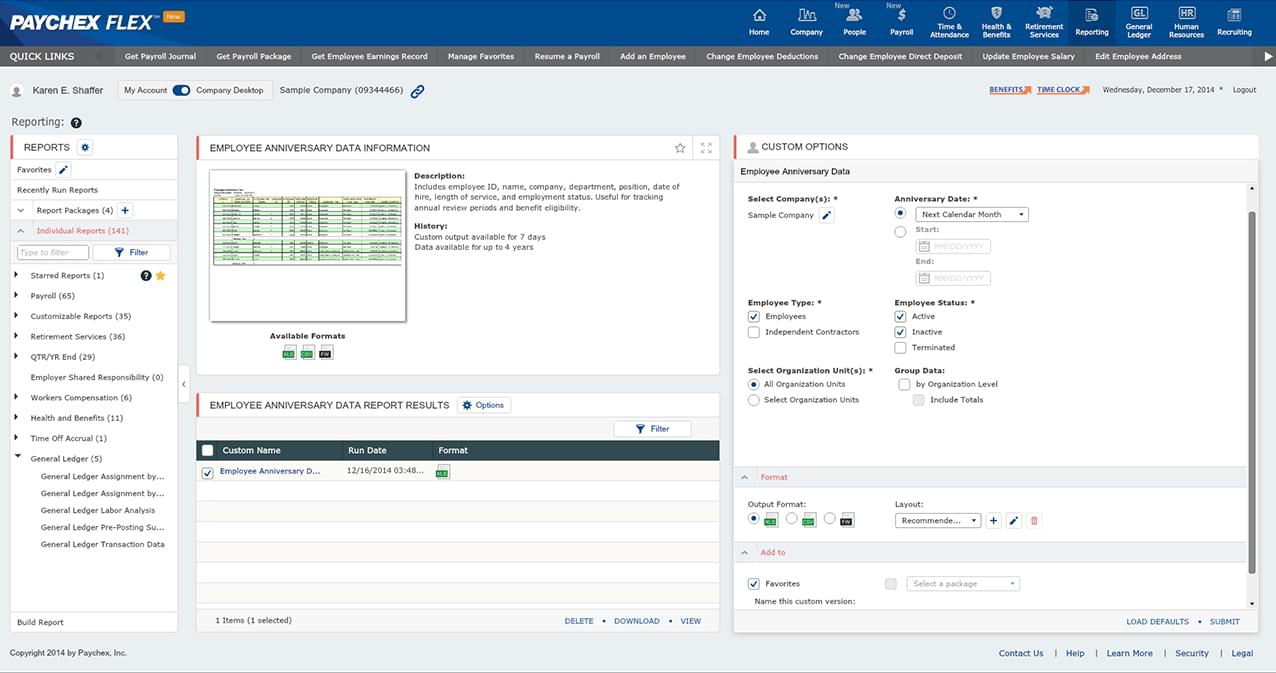Star the Employee Anniversary Data report

click(680, 148)
